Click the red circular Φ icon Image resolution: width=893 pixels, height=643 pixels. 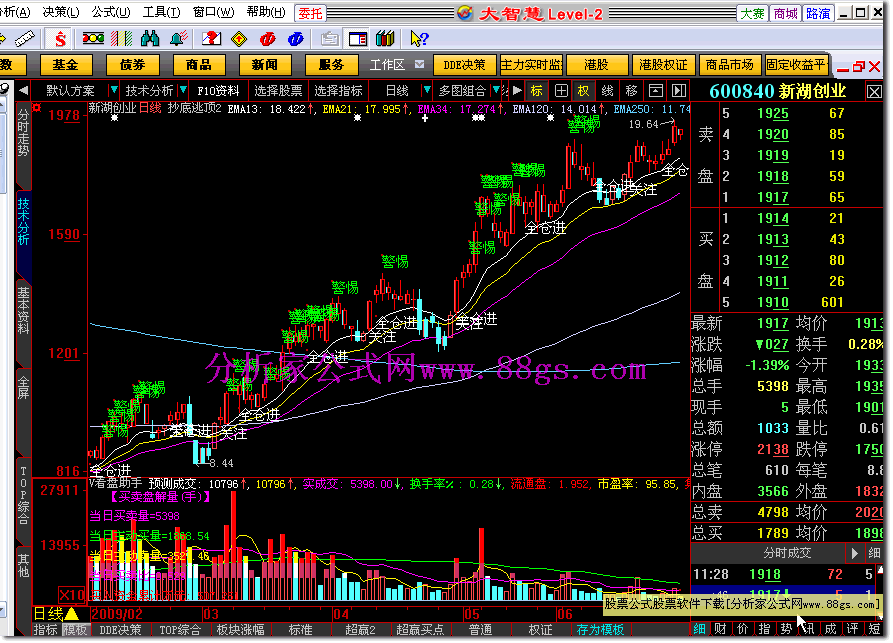[267, 39]
